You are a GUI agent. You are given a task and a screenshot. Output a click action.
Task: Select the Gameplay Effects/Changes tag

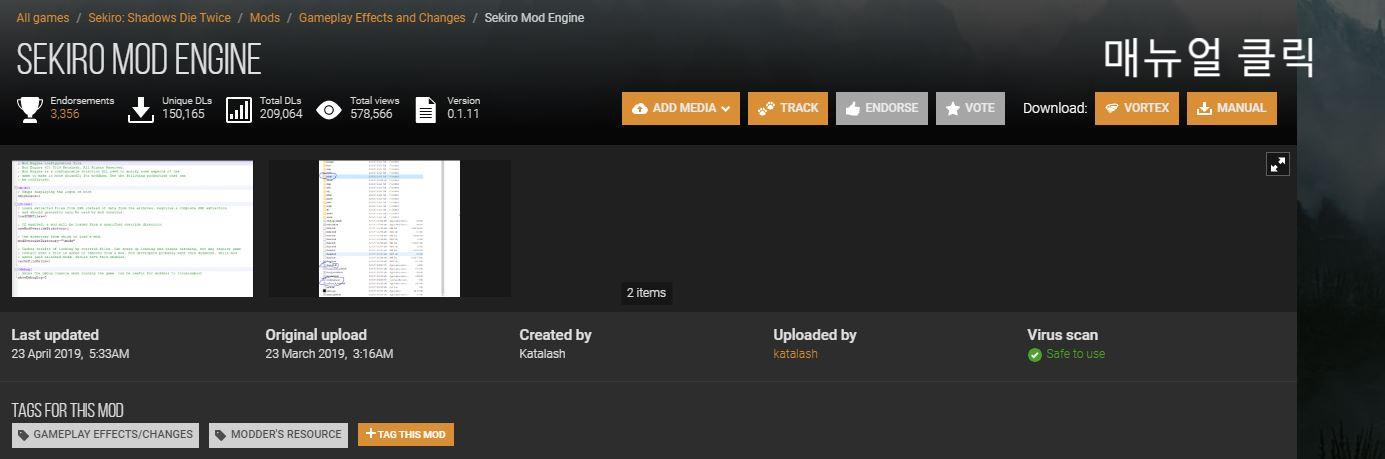(x=105, y=435)
